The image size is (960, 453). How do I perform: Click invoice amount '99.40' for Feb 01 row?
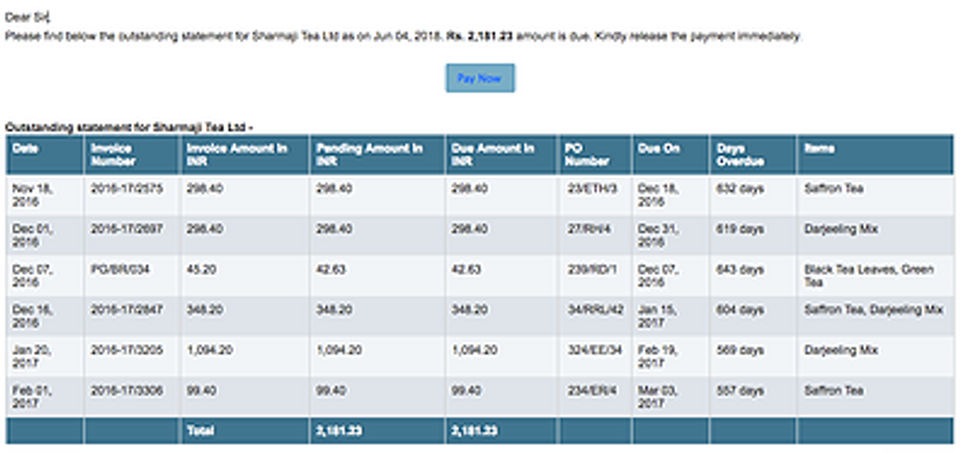tap(201, 391)
